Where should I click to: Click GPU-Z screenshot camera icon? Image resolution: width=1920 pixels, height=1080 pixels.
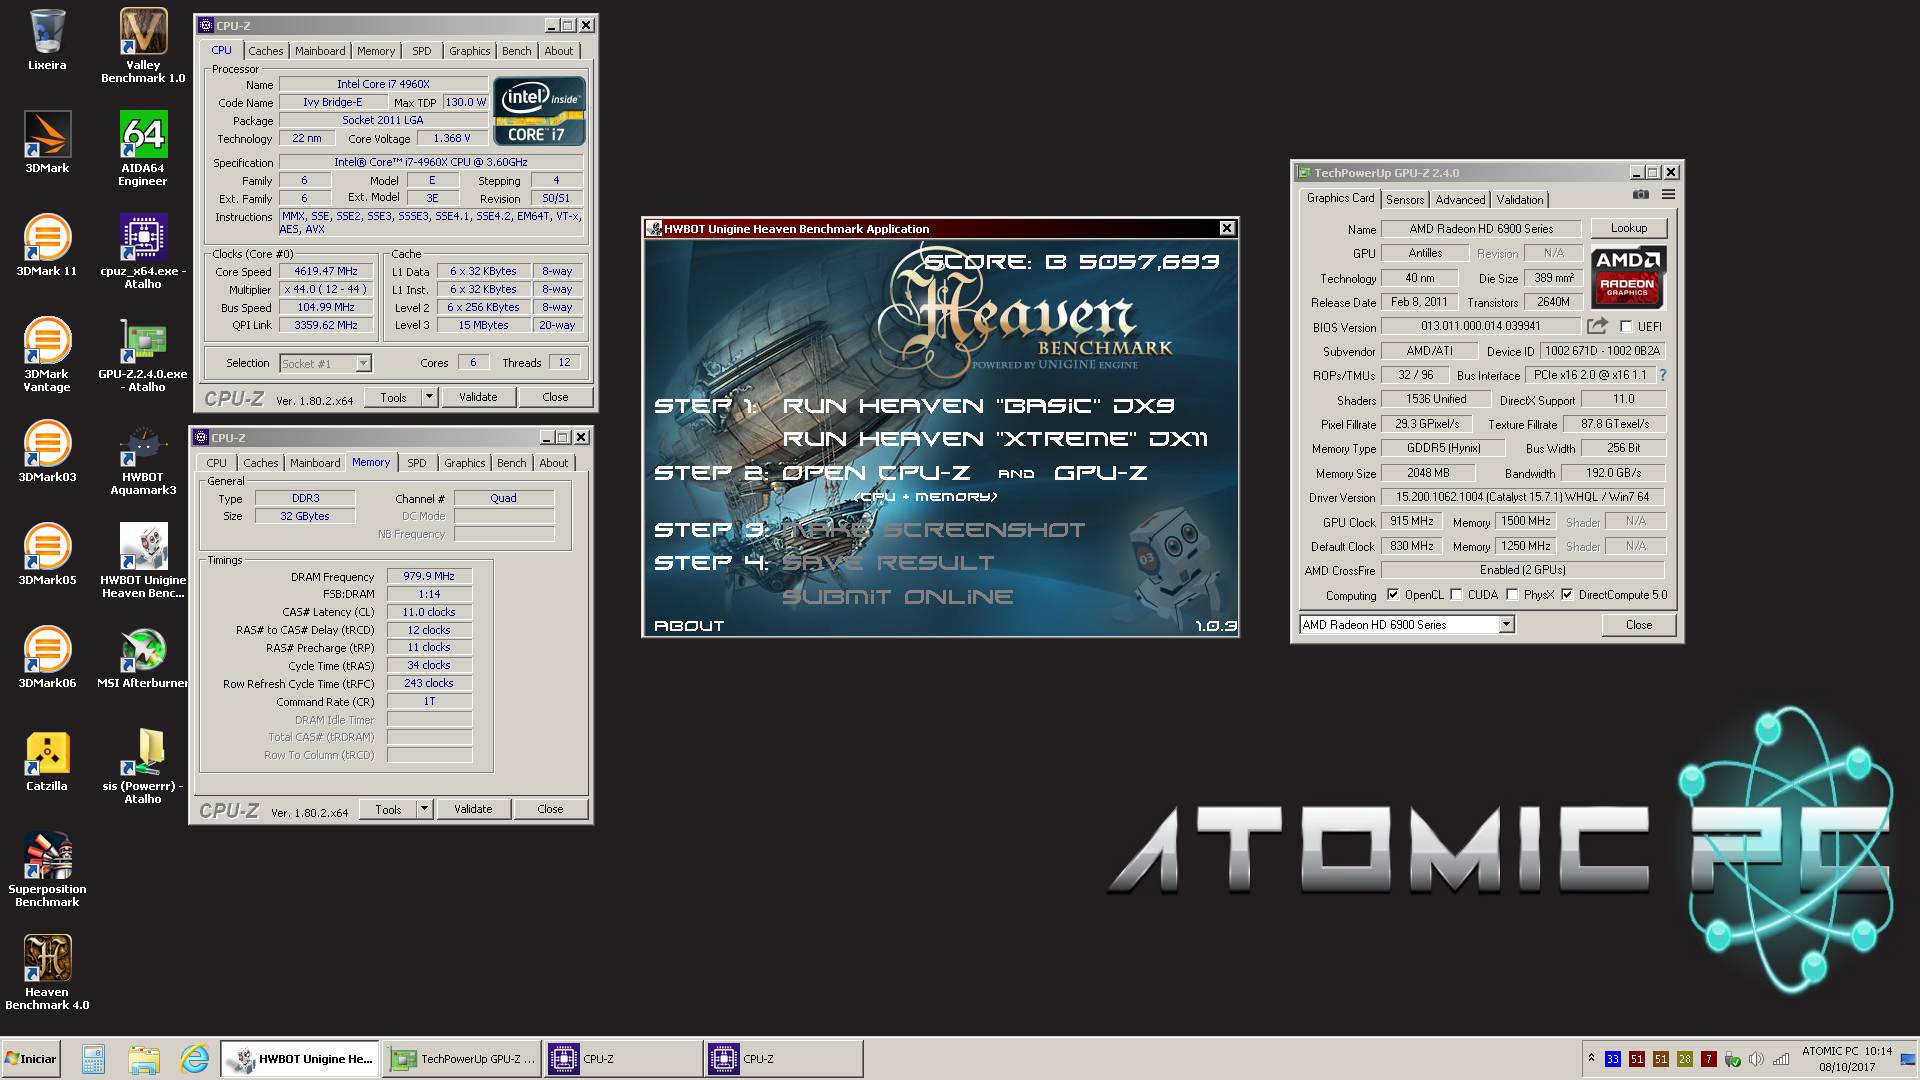click(x=1640, y=195)
